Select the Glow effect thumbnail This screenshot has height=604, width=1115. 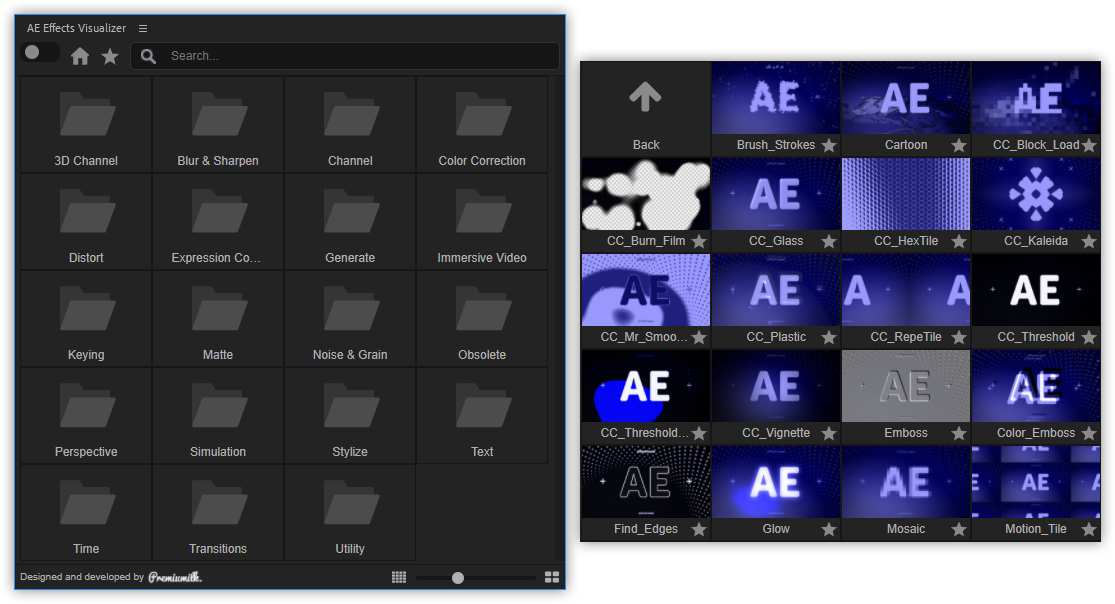[776, 482]
